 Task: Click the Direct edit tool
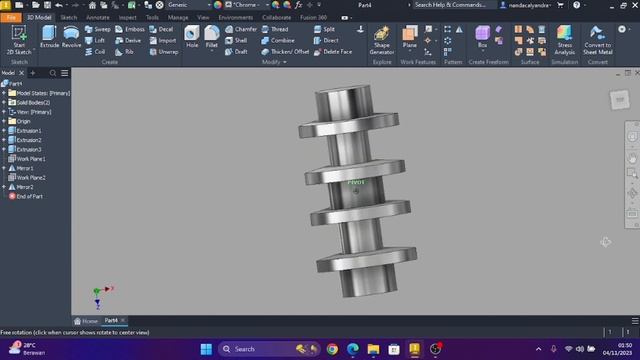pyautogui.click(x=326, y=40)
